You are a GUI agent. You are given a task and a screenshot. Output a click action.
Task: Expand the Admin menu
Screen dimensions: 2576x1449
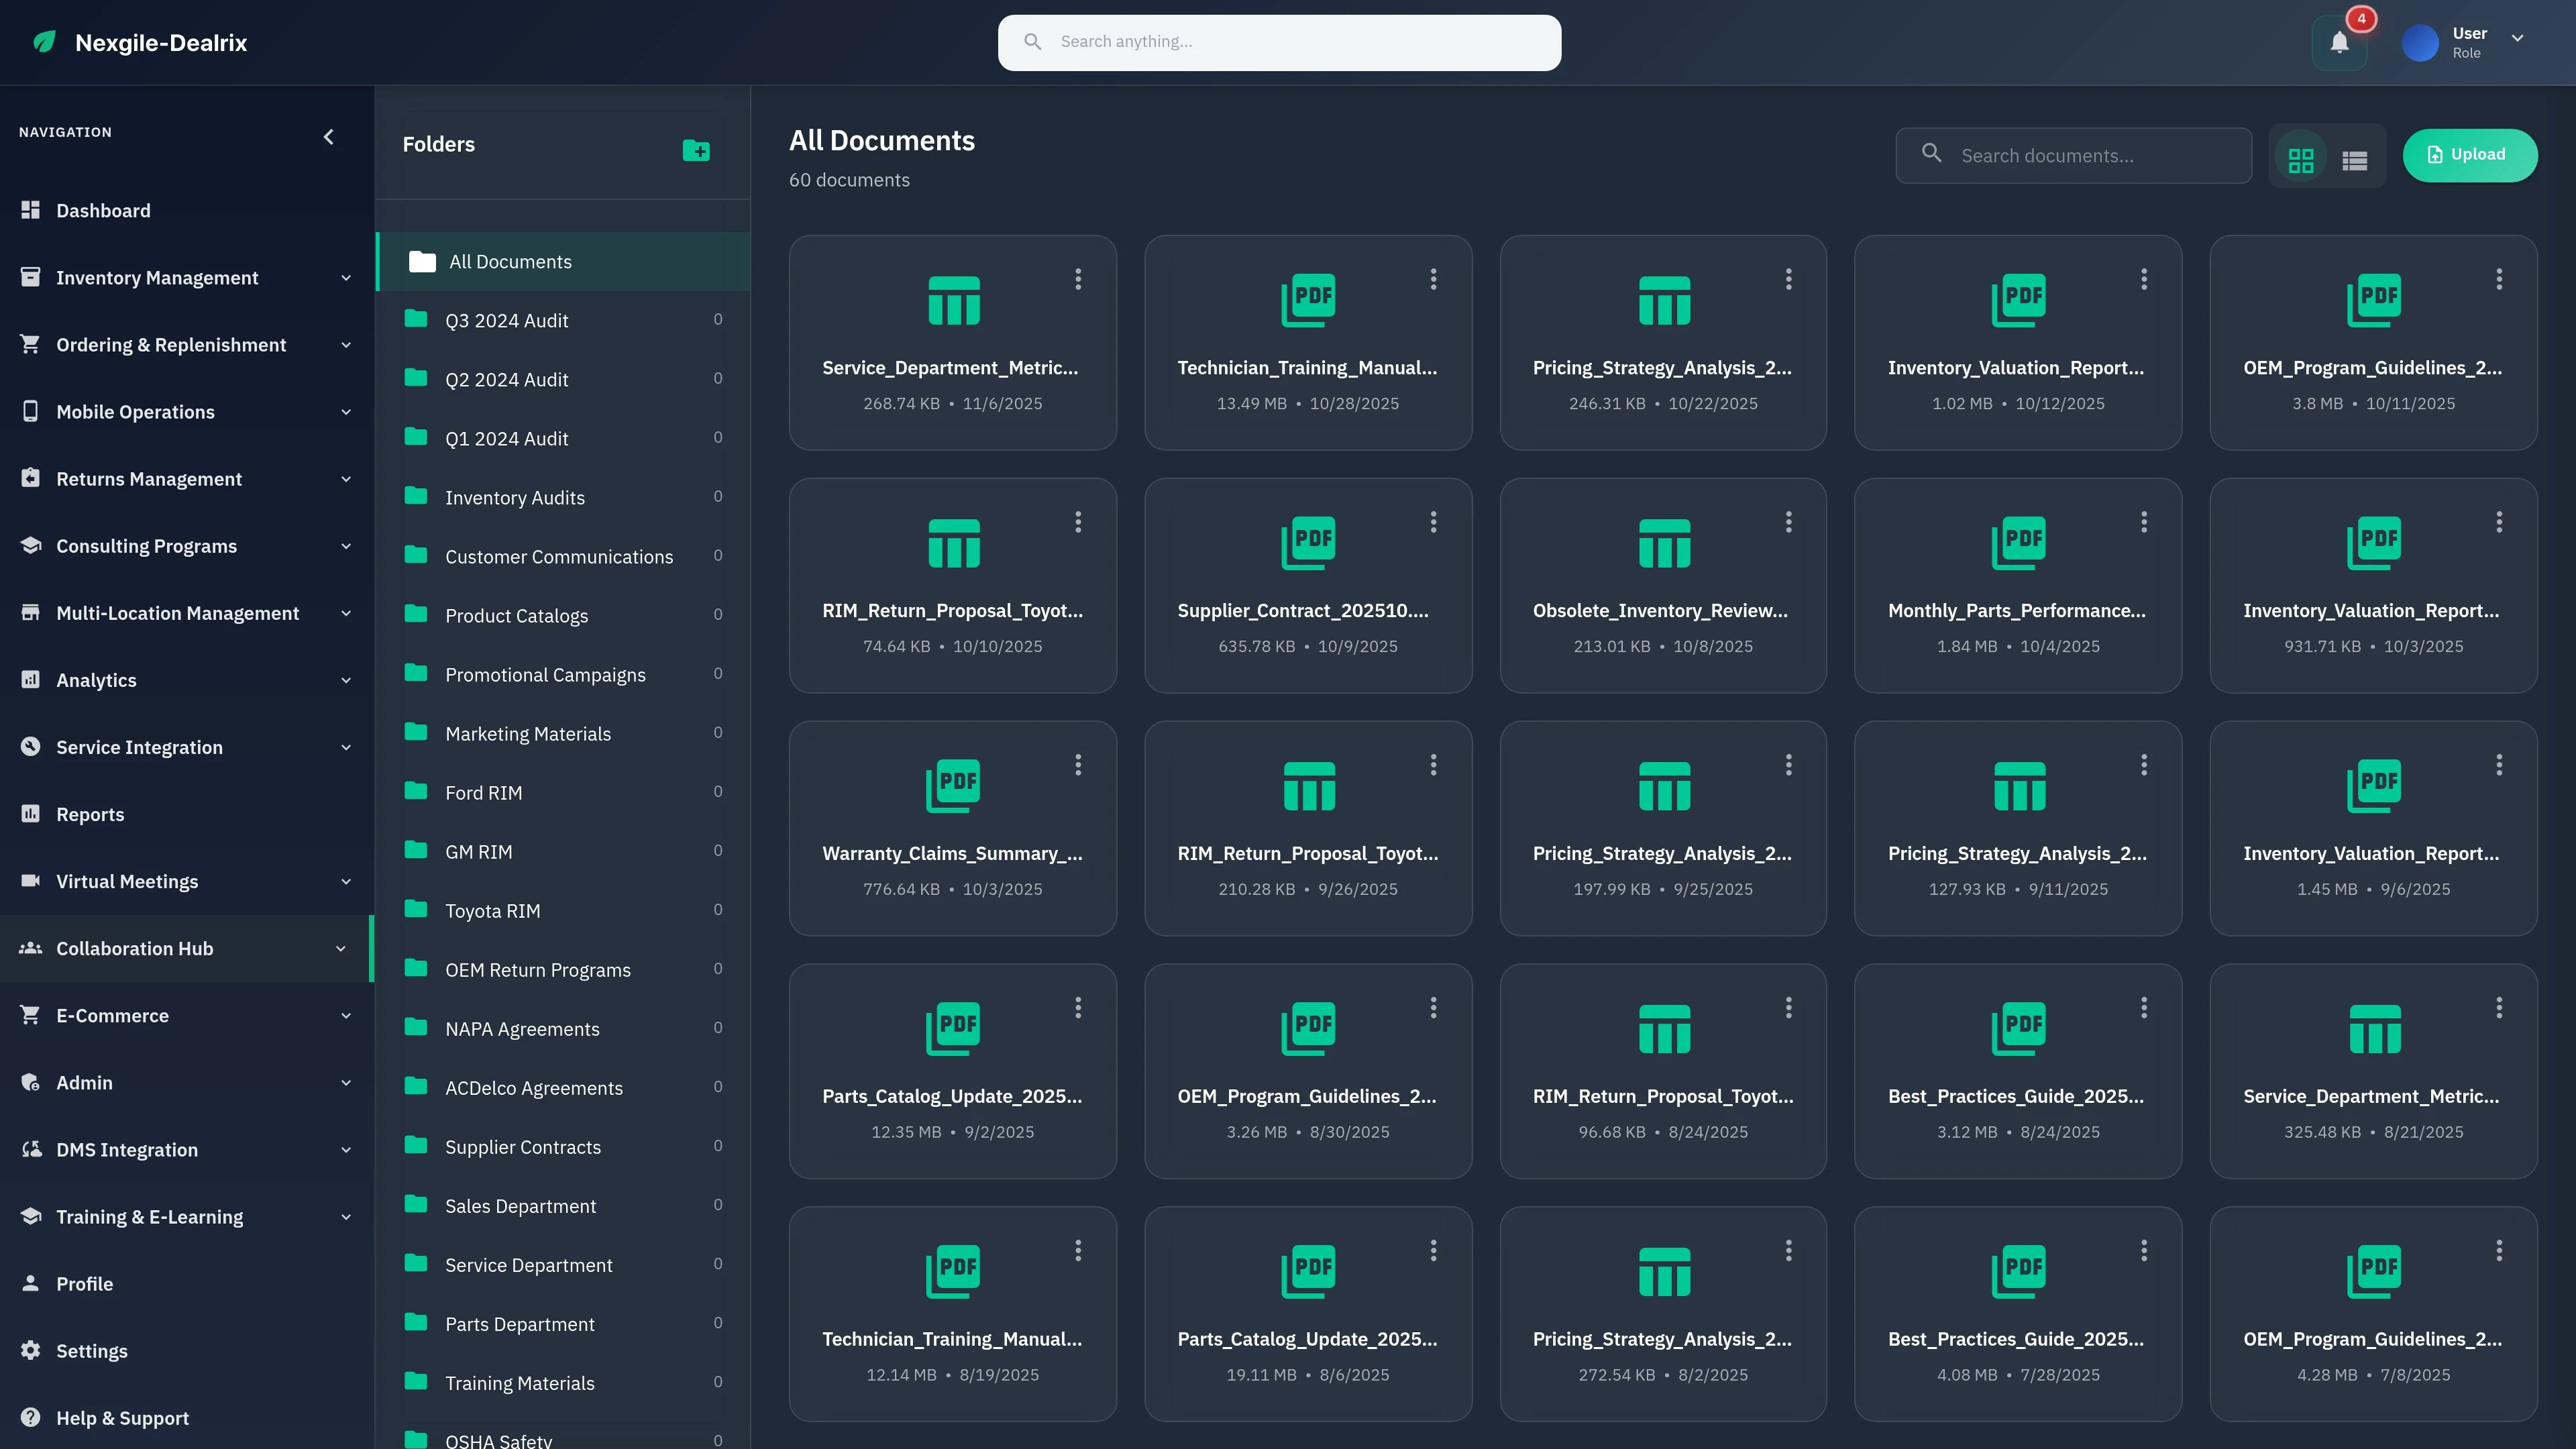pos(346,1082)
